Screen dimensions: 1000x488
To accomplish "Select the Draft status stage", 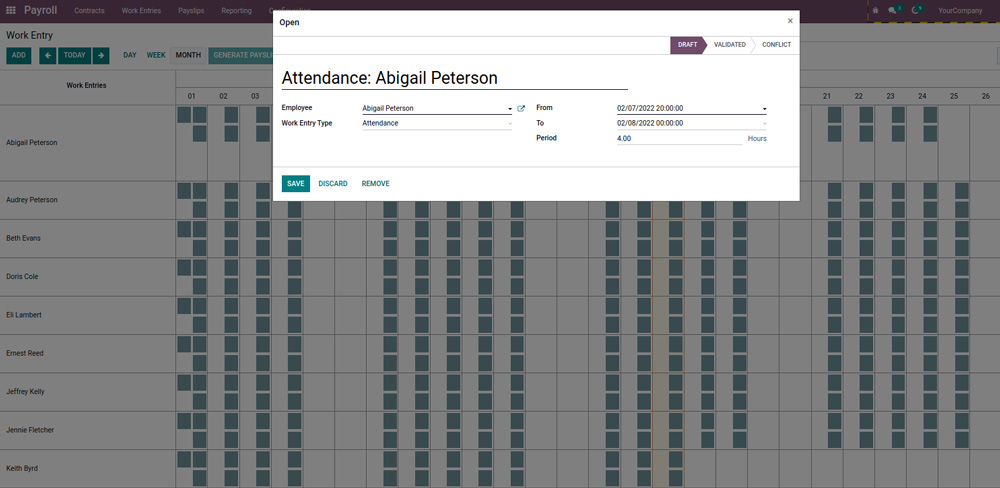I will [687, 45].
